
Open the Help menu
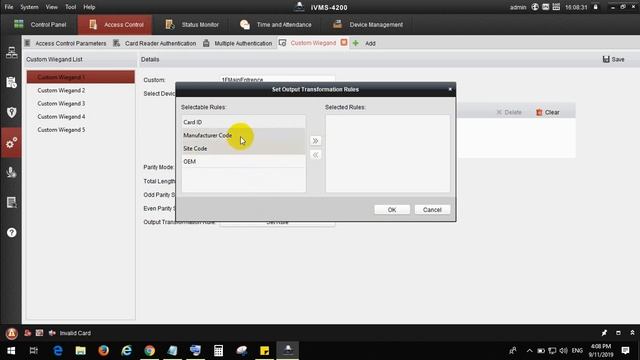89,7
